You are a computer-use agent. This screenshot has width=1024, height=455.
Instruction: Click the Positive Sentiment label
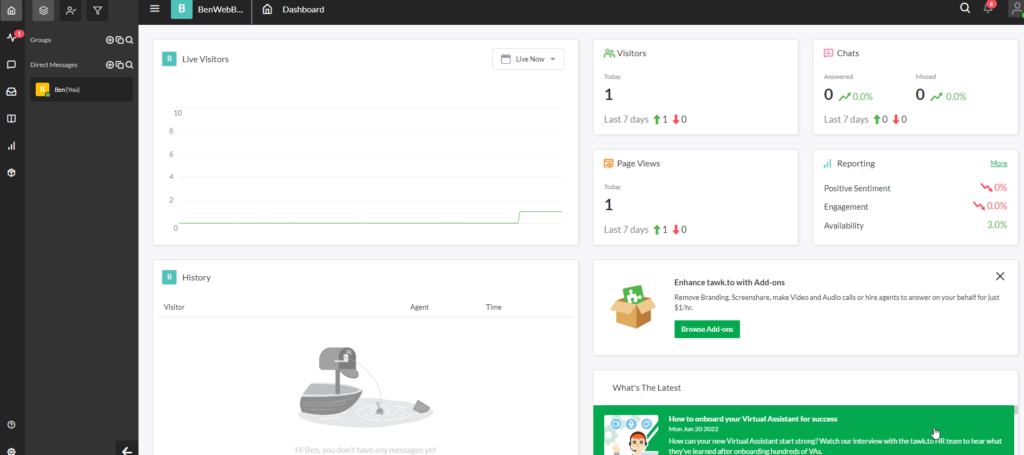coord(857,188)
